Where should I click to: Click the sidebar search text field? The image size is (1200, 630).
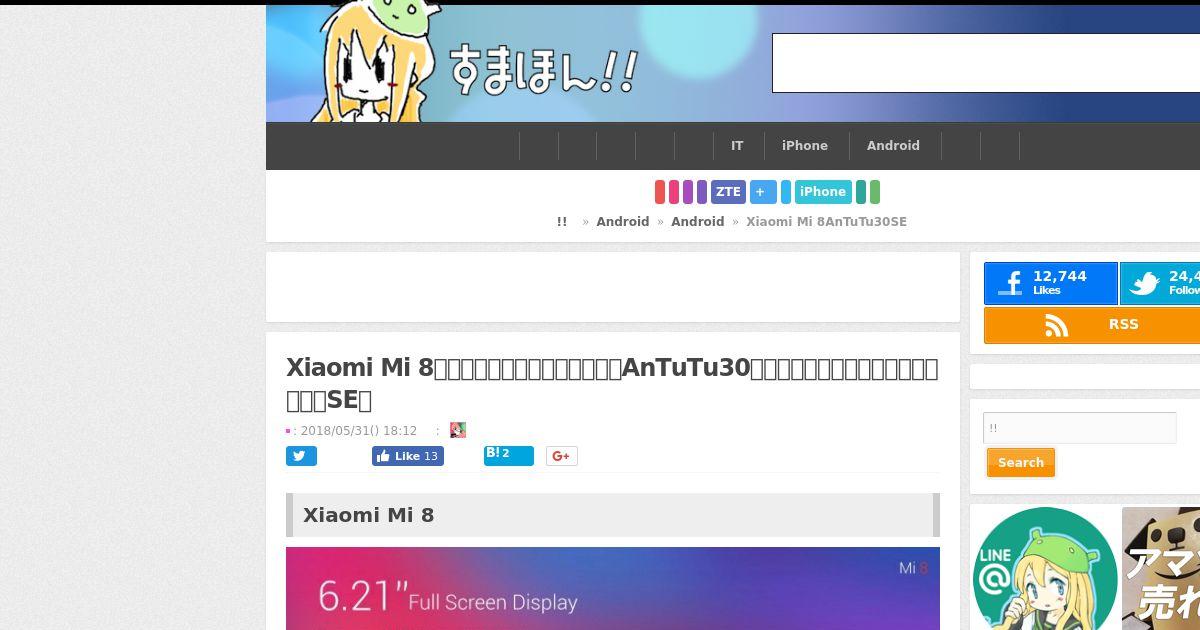1080,428
